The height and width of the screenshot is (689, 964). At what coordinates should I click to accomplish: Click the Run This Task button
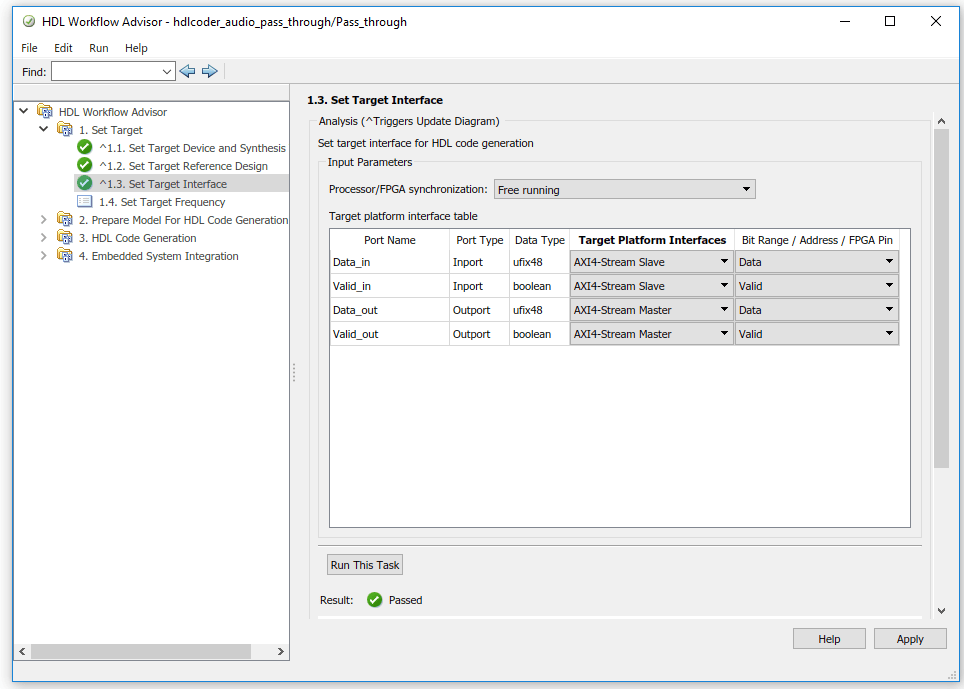365,565
